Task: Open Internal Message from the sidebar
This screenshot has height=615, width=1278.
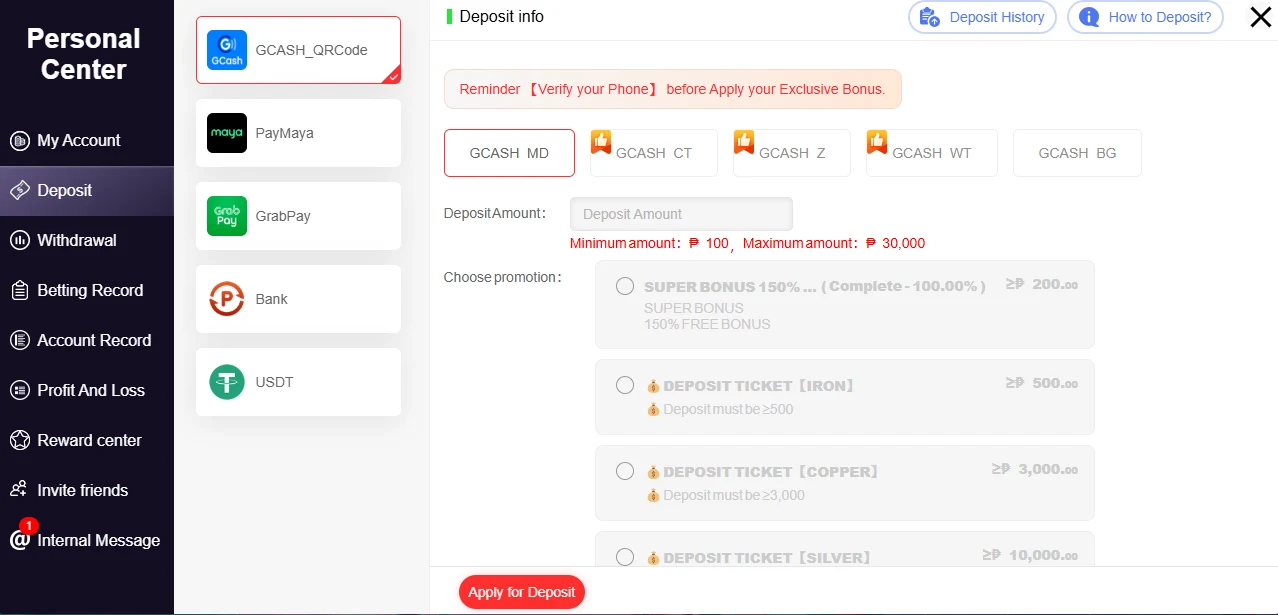Action: coord(98,540)
